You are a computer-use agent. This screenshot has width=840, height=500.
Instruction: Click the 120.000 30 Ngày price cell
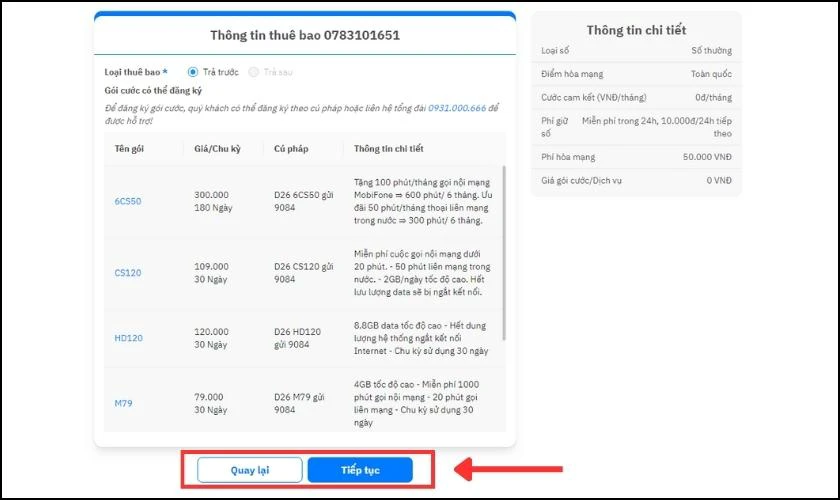click(x=211, y=338)
